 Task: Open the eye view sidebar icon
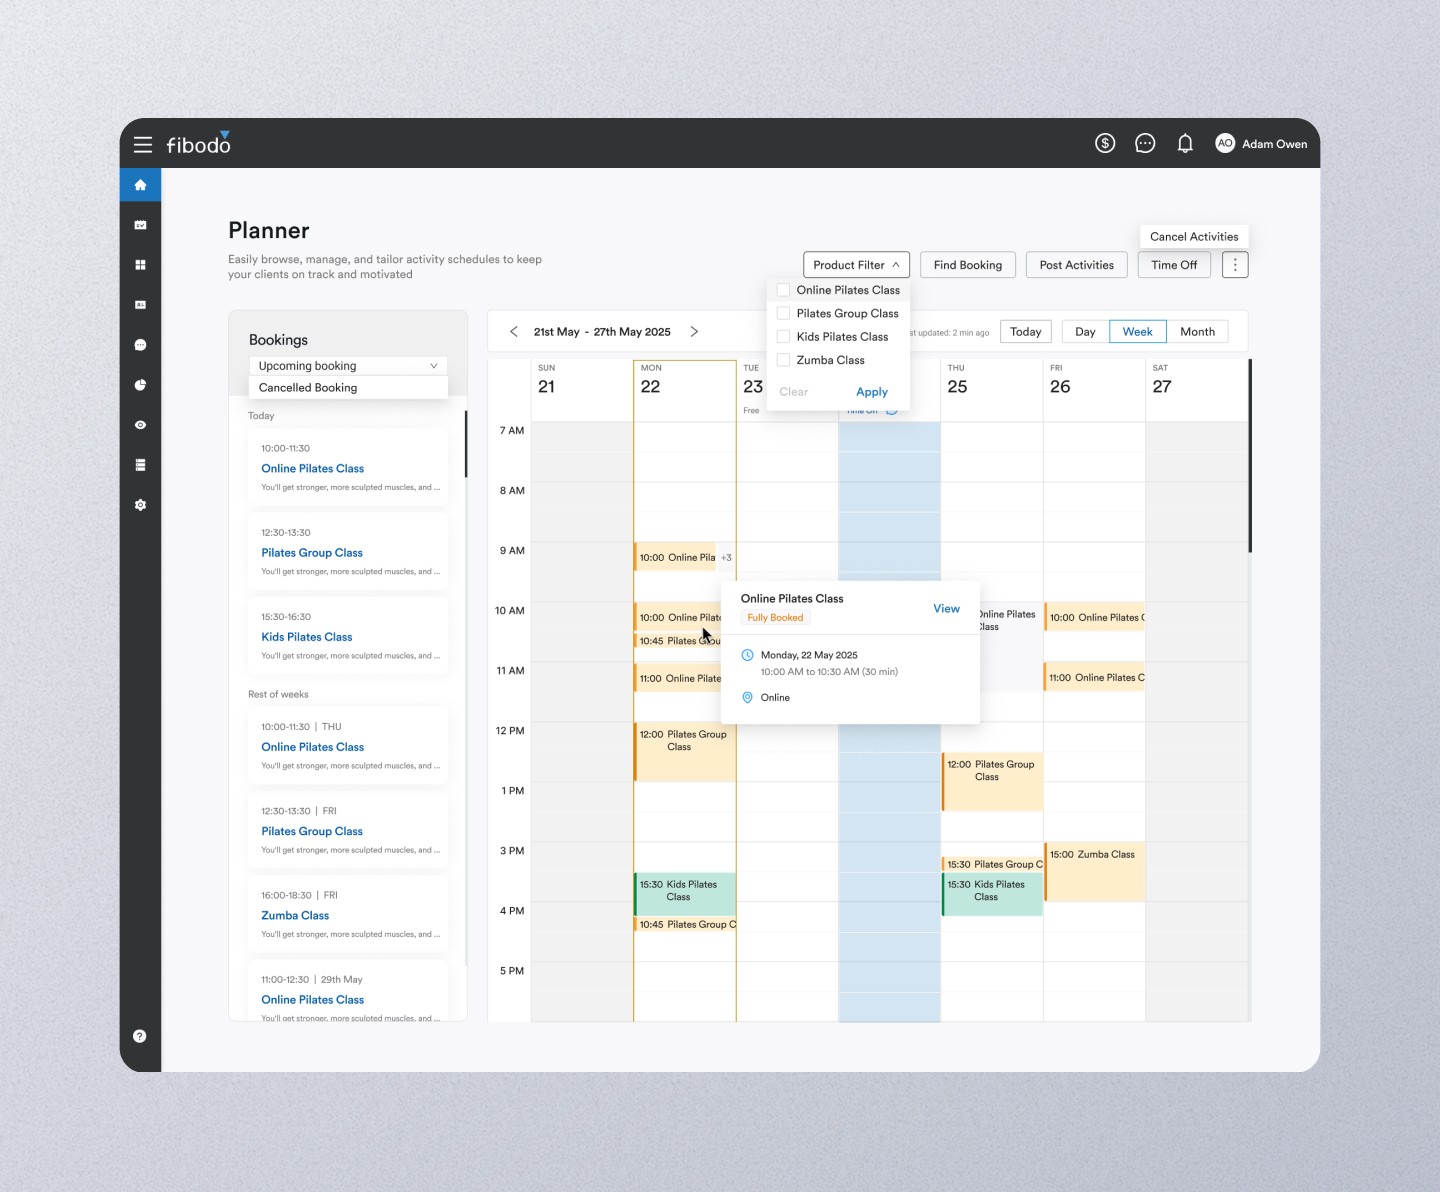[140, 425]
